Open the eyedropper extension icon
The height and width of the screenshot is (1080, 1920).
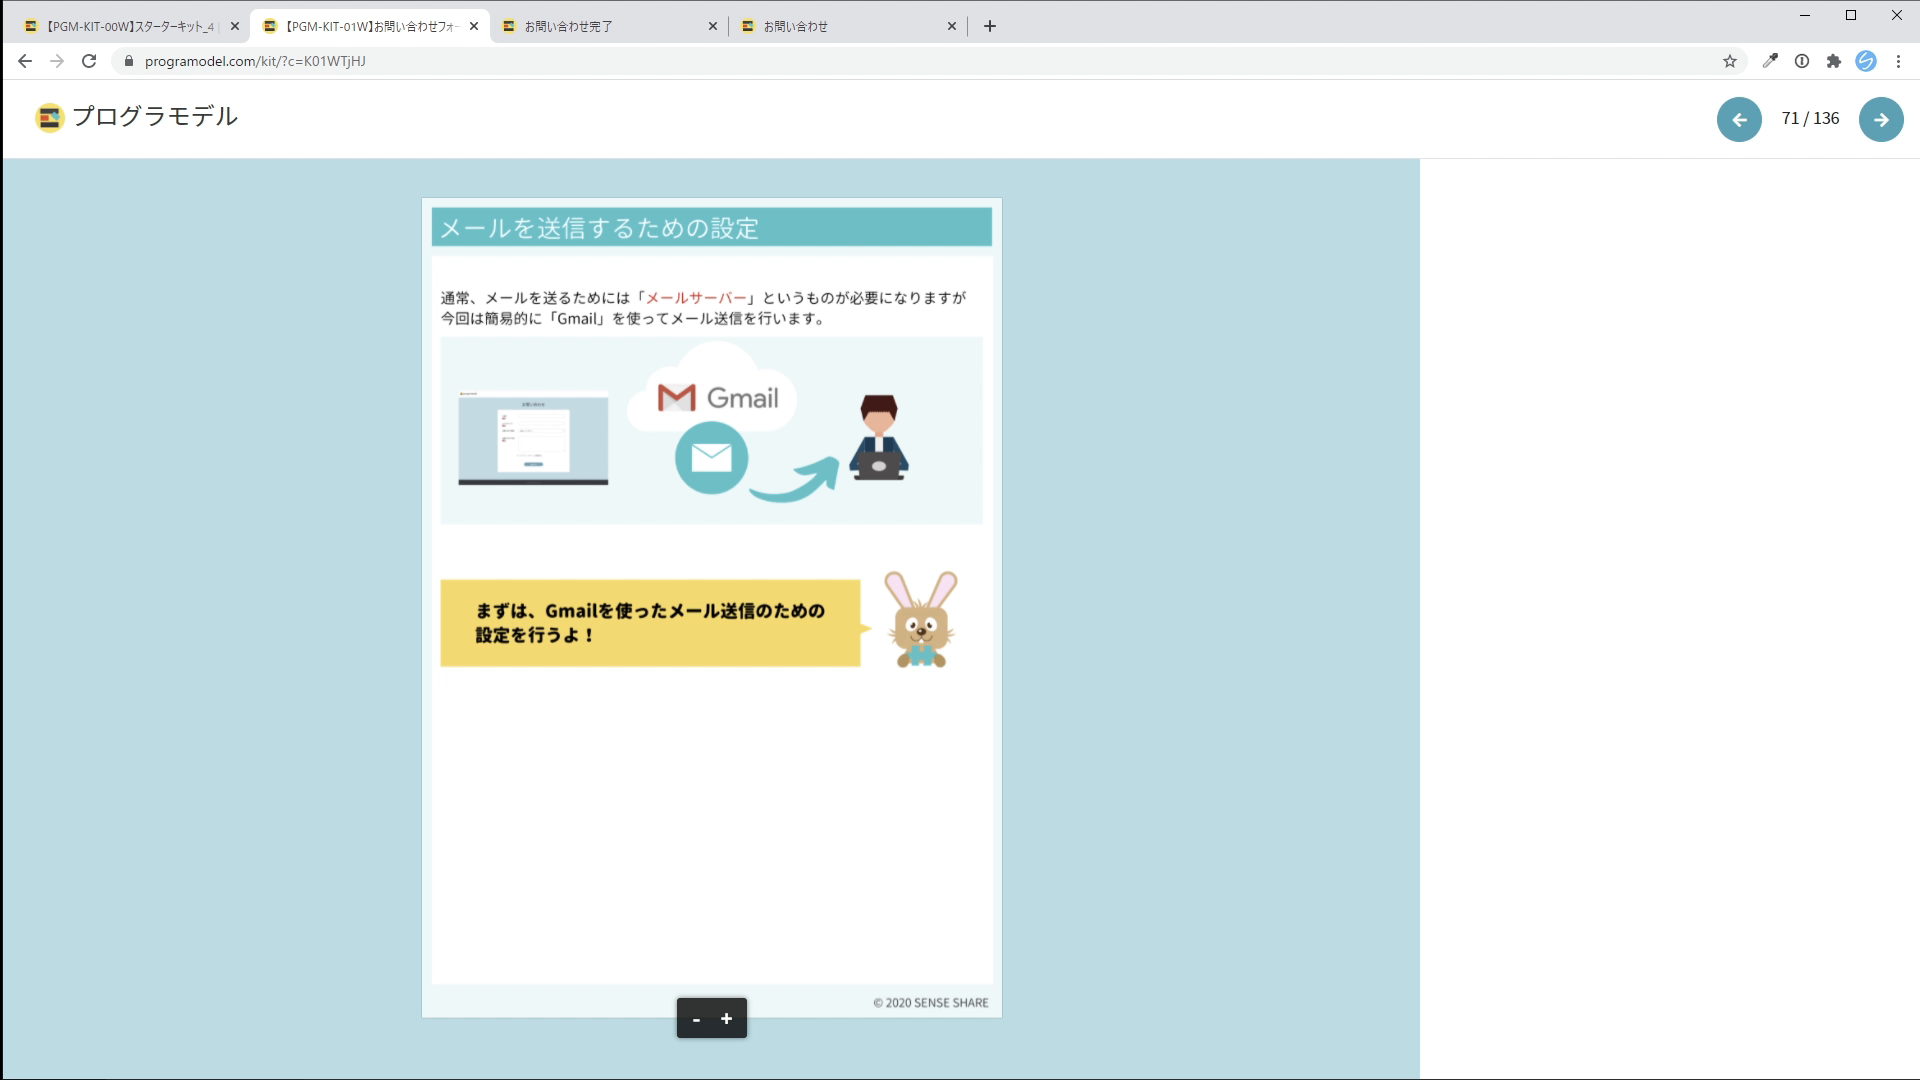coord(1770,61)
